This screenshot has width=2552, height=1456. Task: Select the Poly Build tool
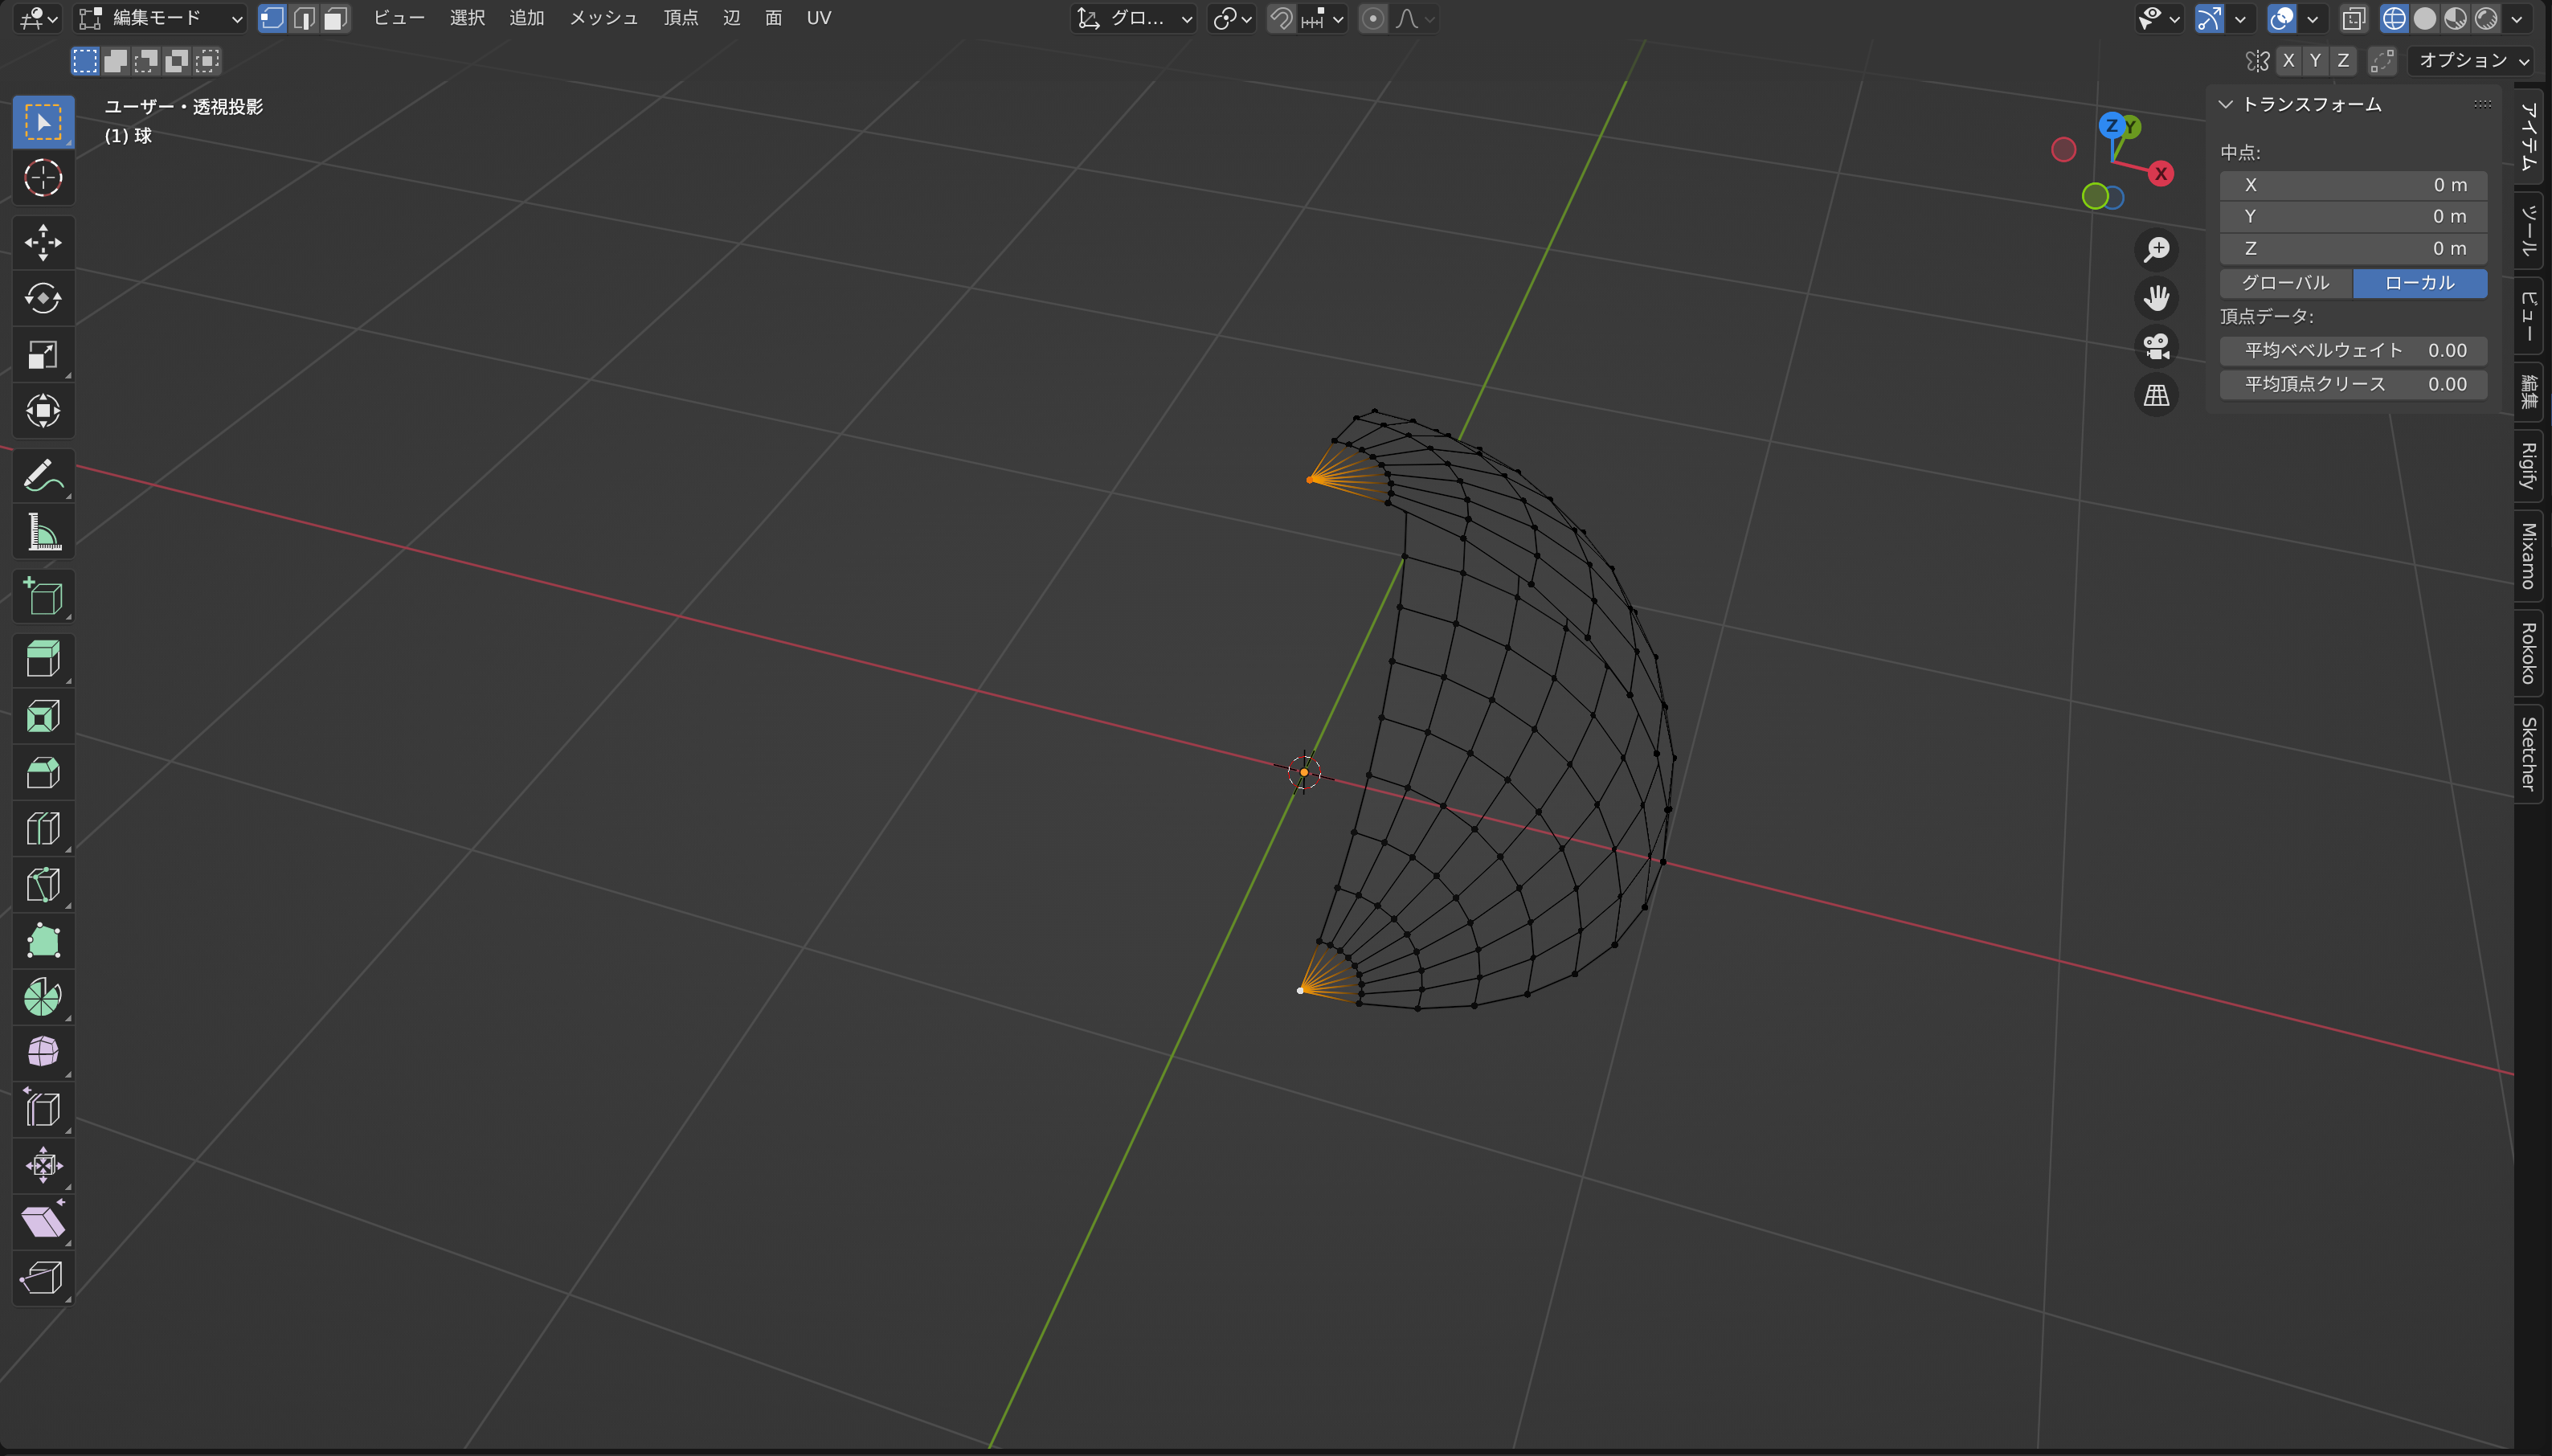43,940
